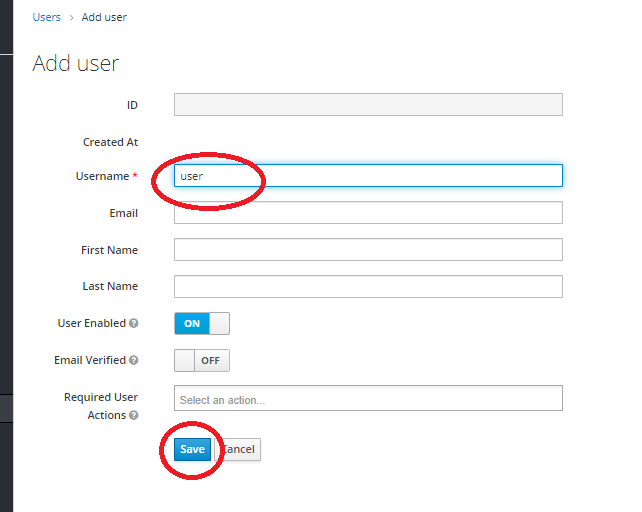Click the Required User Actions help icon
Screen dimensions: 642x512
coord(133,415)
